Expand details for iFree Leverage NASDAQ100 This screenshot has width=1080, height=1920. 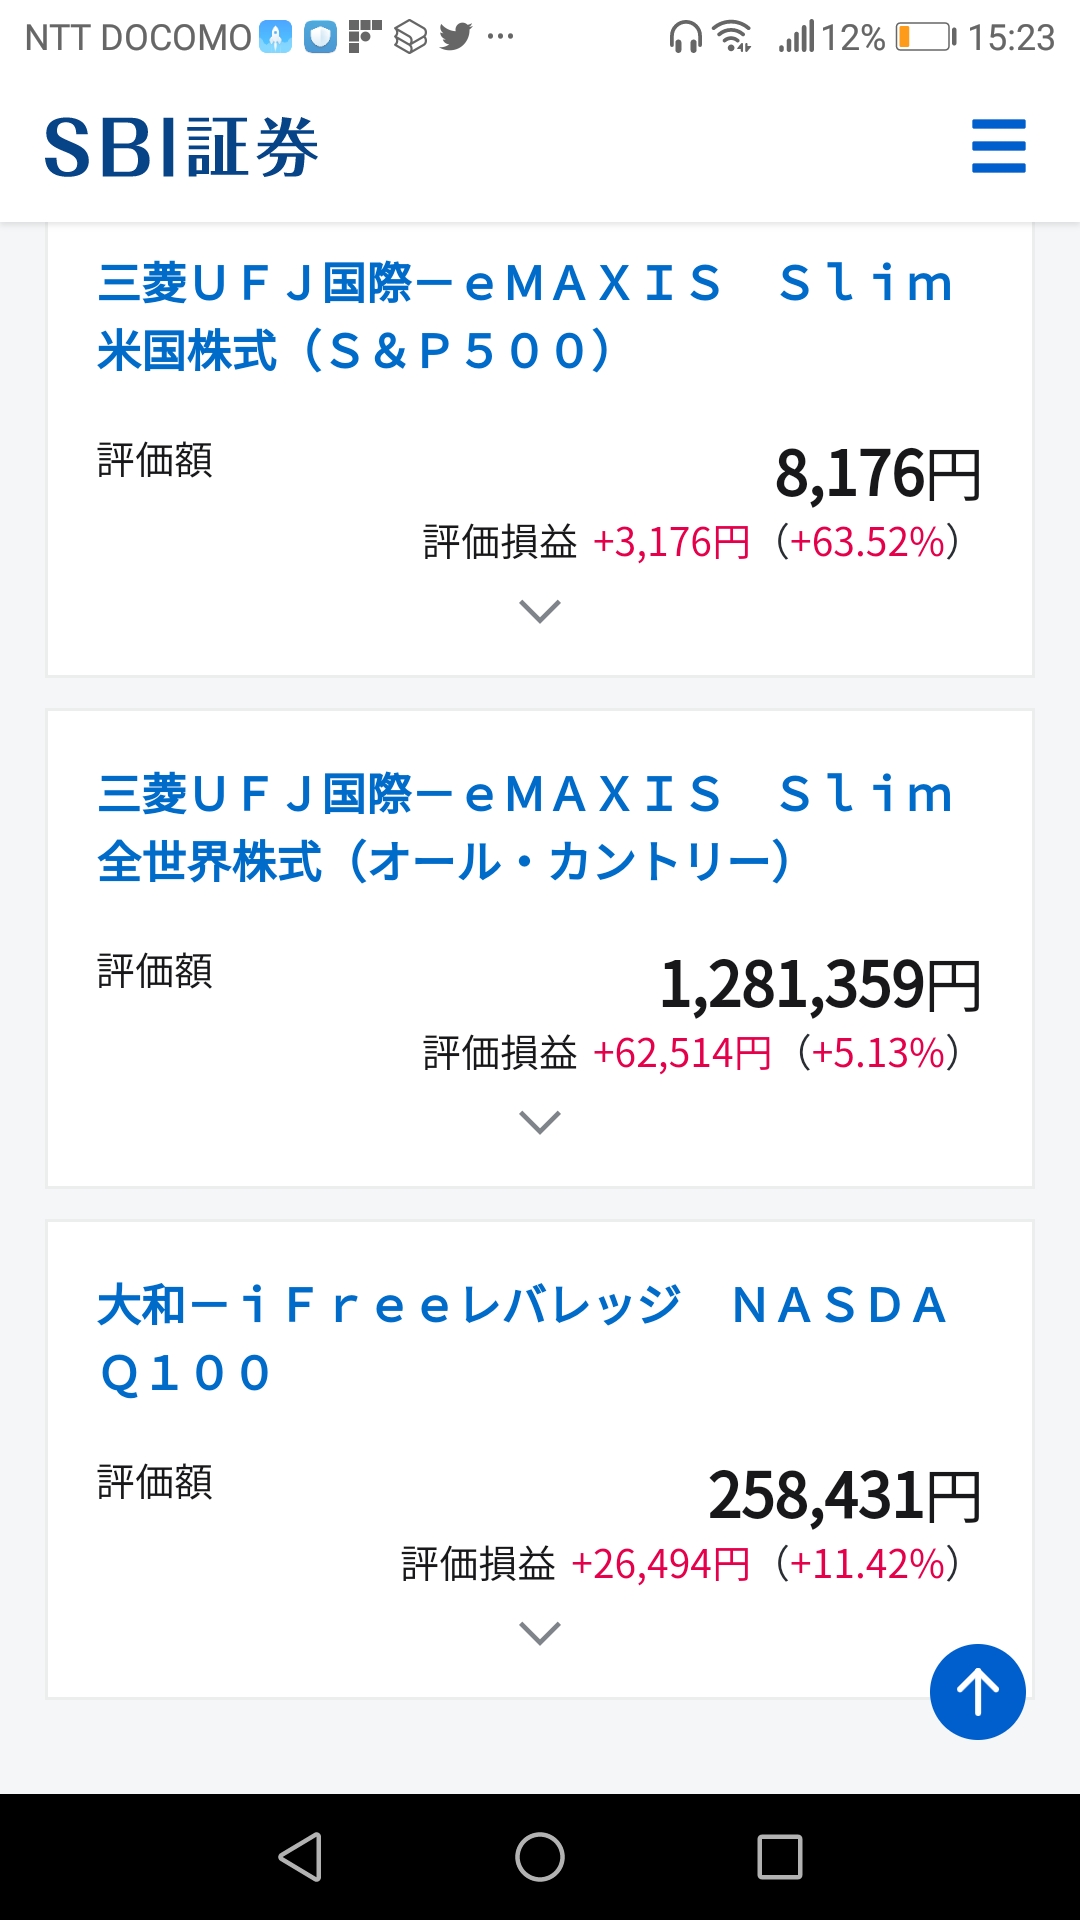click(540, 1633)
